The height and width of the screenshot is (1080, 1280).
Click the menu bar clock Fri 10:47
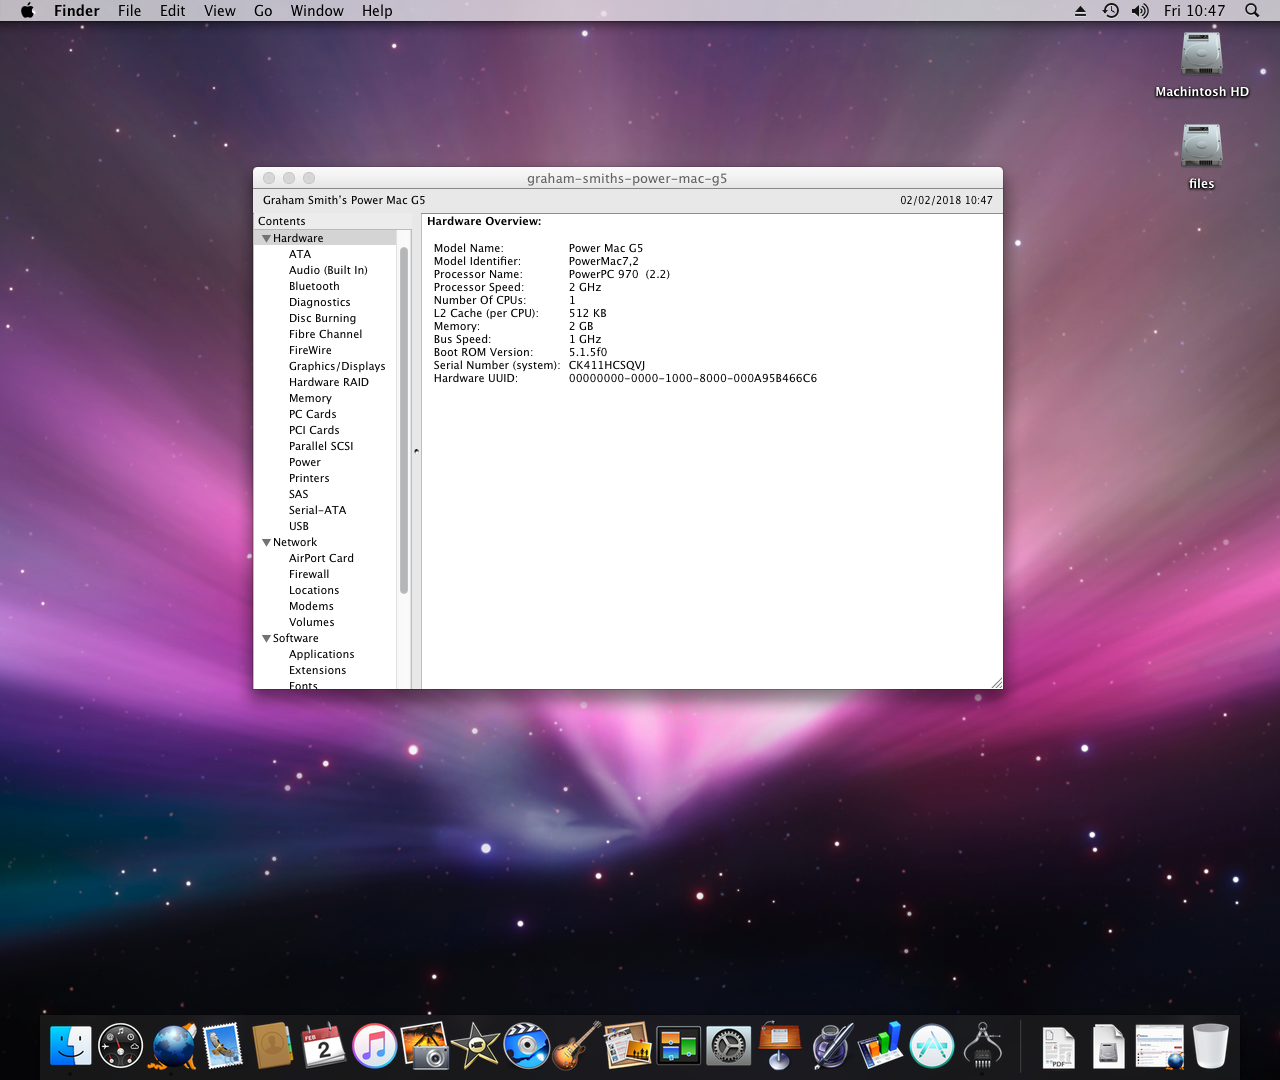click(1194, 11)
